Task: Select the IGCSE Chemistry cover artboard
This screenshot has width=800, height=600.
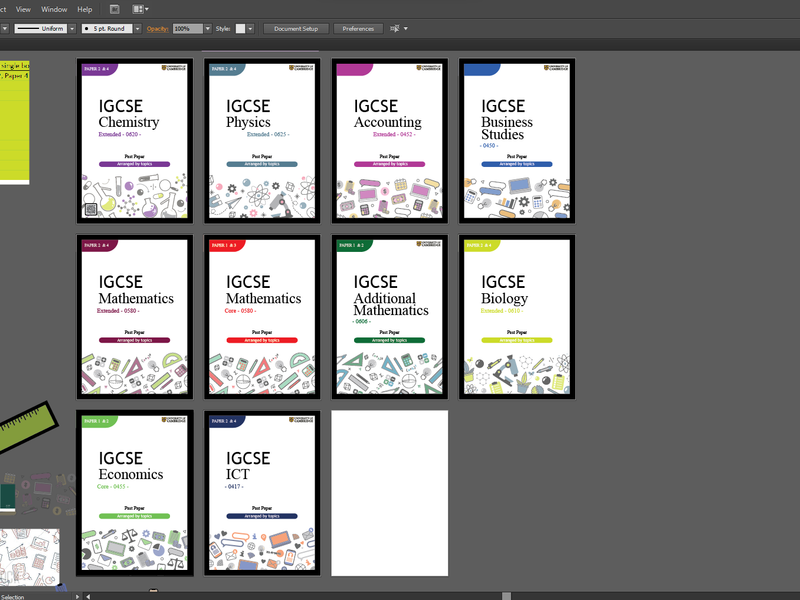Action: pyautogui.click(x=134, y=140)
